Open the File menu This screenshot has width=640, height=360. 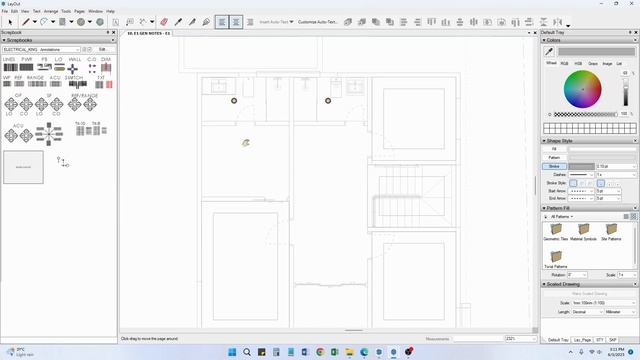point(5,11)
